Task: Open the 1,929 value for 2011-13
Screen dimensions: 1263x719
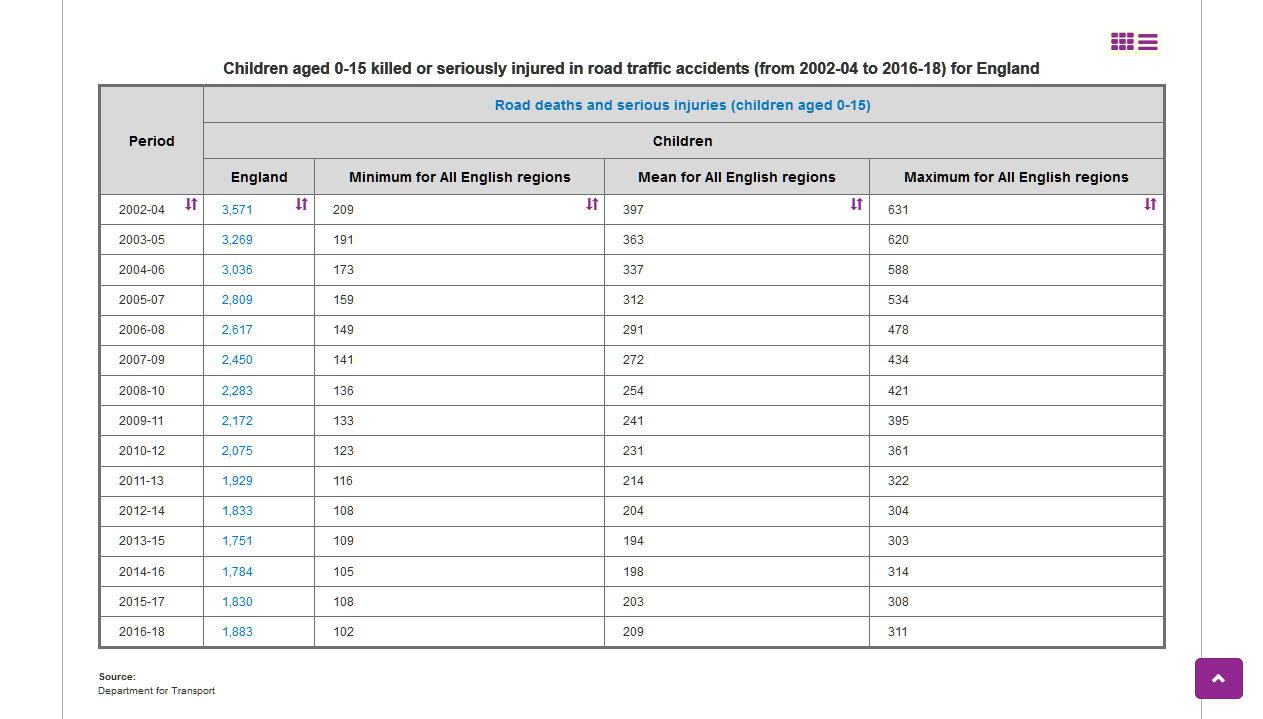Action: click(237, 481)
